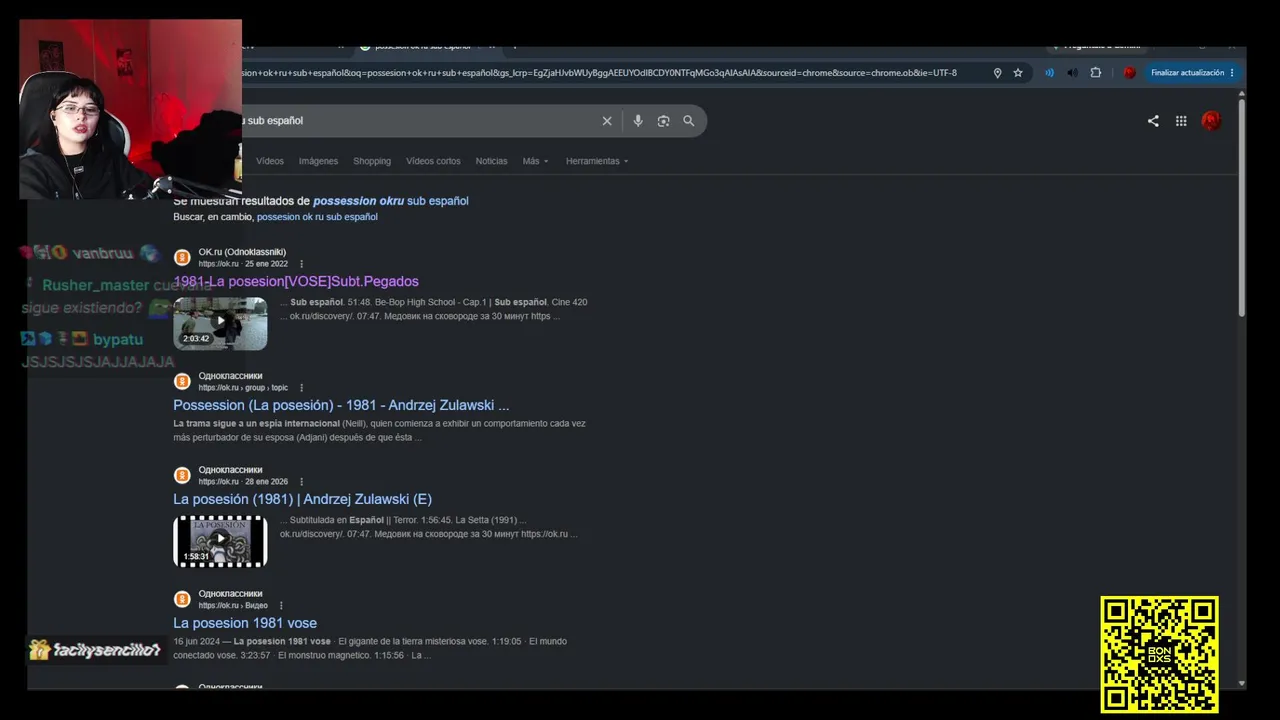
Task: Open options for the 28 ene 2026 result
Action: tap(301, 482)
